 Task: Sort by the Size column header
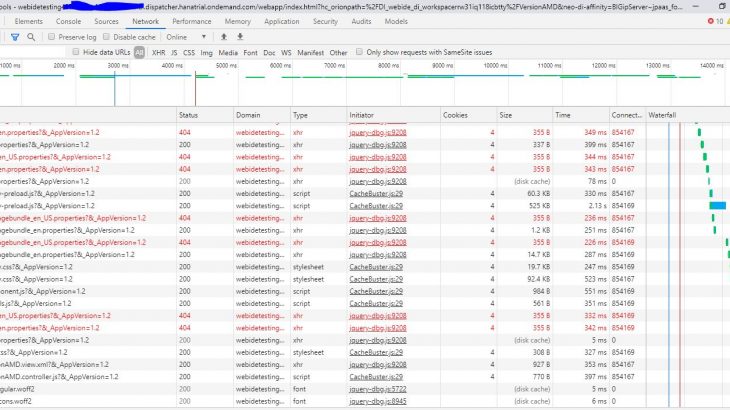[x=525, y=115]
